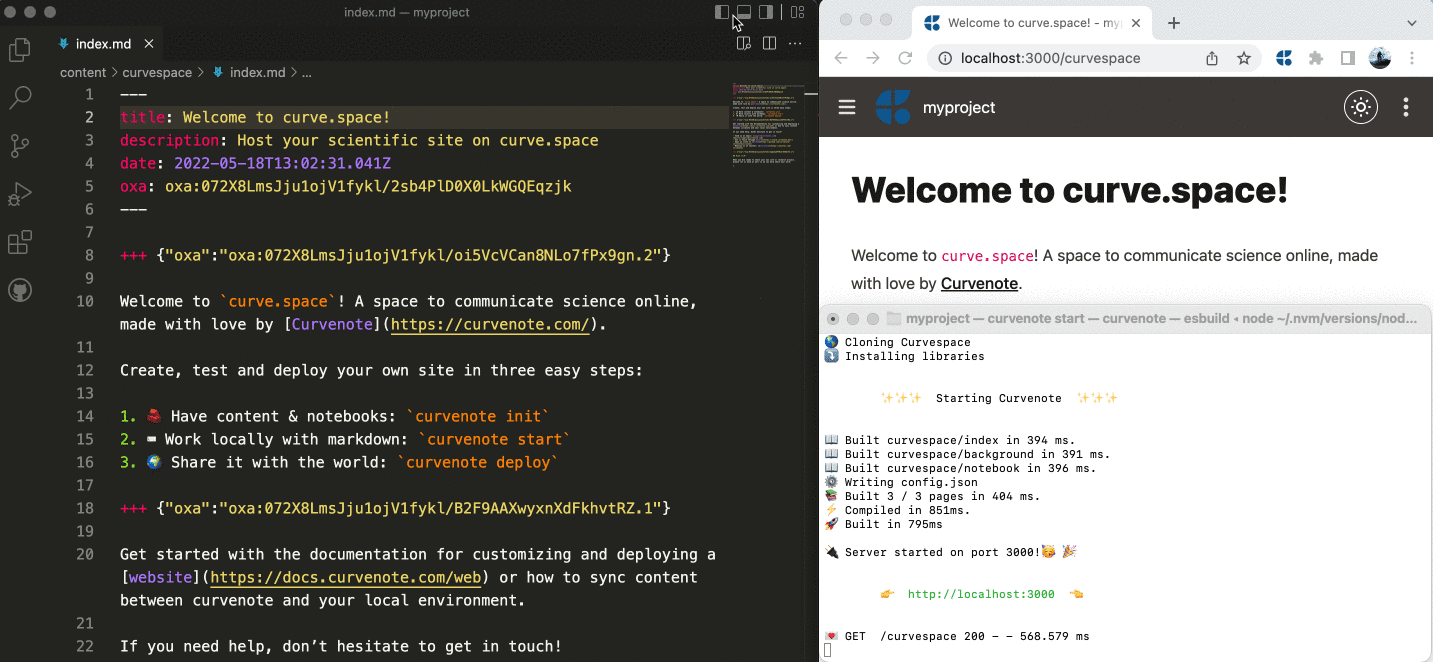Toggle the primary side bar layout icon

[x=722, y=12]
